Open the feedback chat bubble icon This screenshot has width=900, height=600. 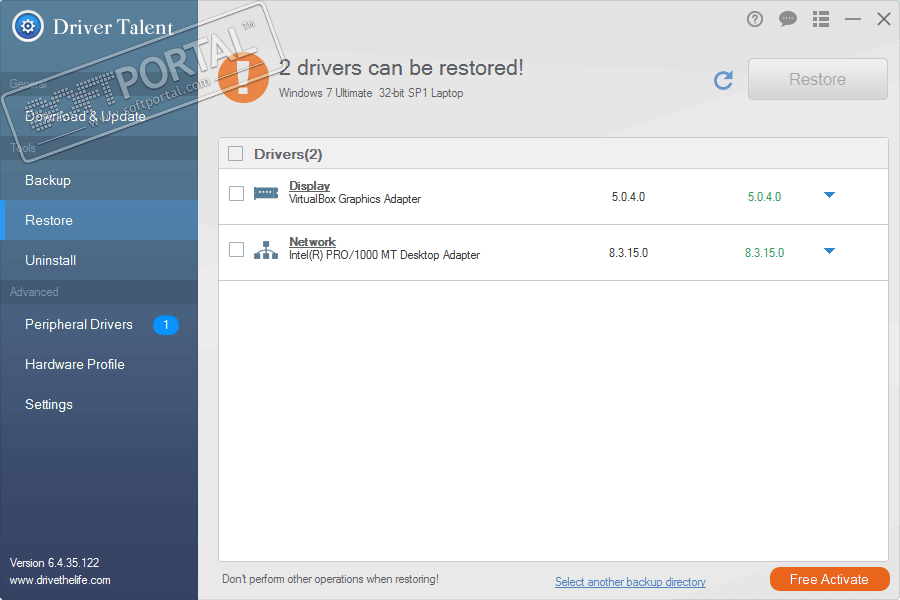788,20
